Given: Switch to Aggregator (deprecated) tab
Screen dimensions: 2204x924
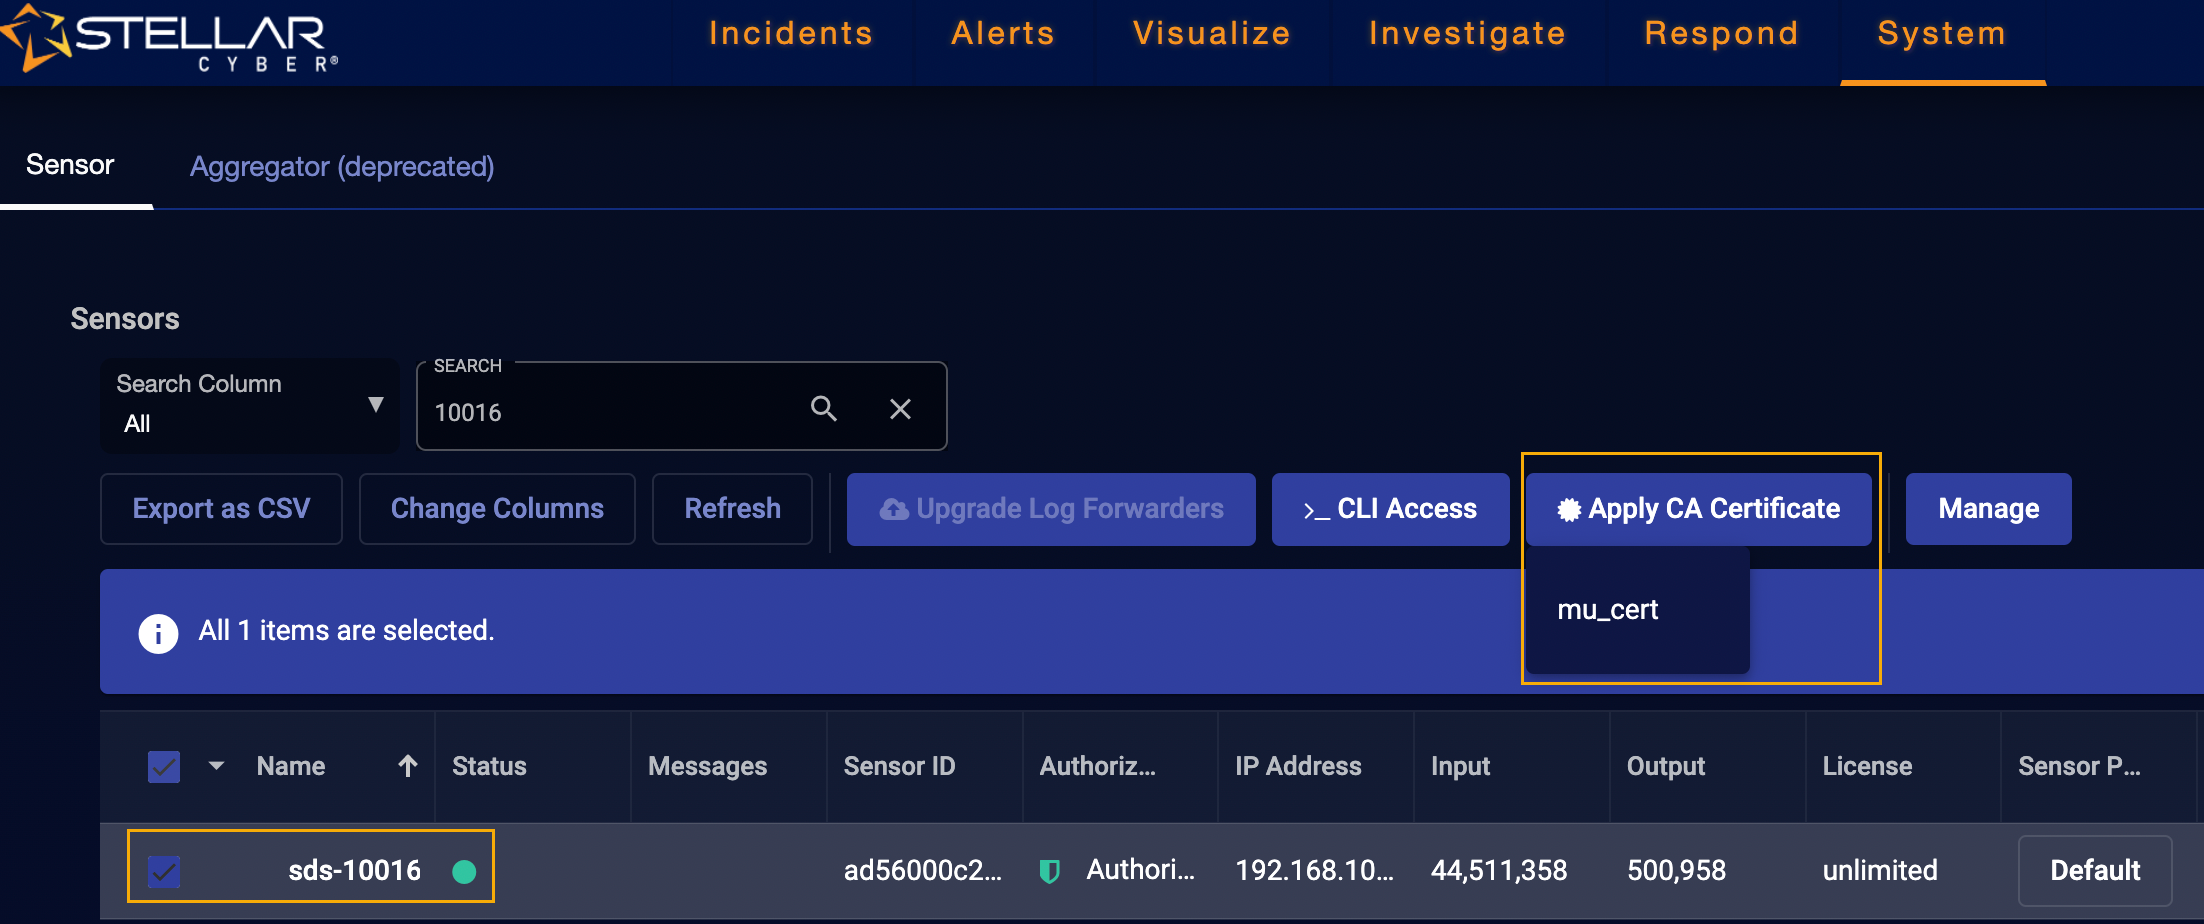Looking at the screenshot, I should coord(342,166).
